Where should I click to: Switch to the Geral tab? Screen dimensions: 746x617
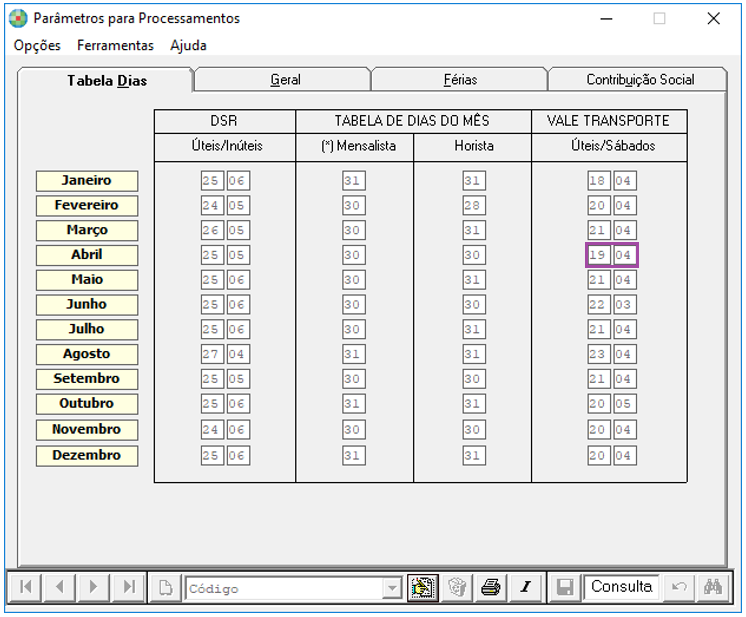[285, 79]
